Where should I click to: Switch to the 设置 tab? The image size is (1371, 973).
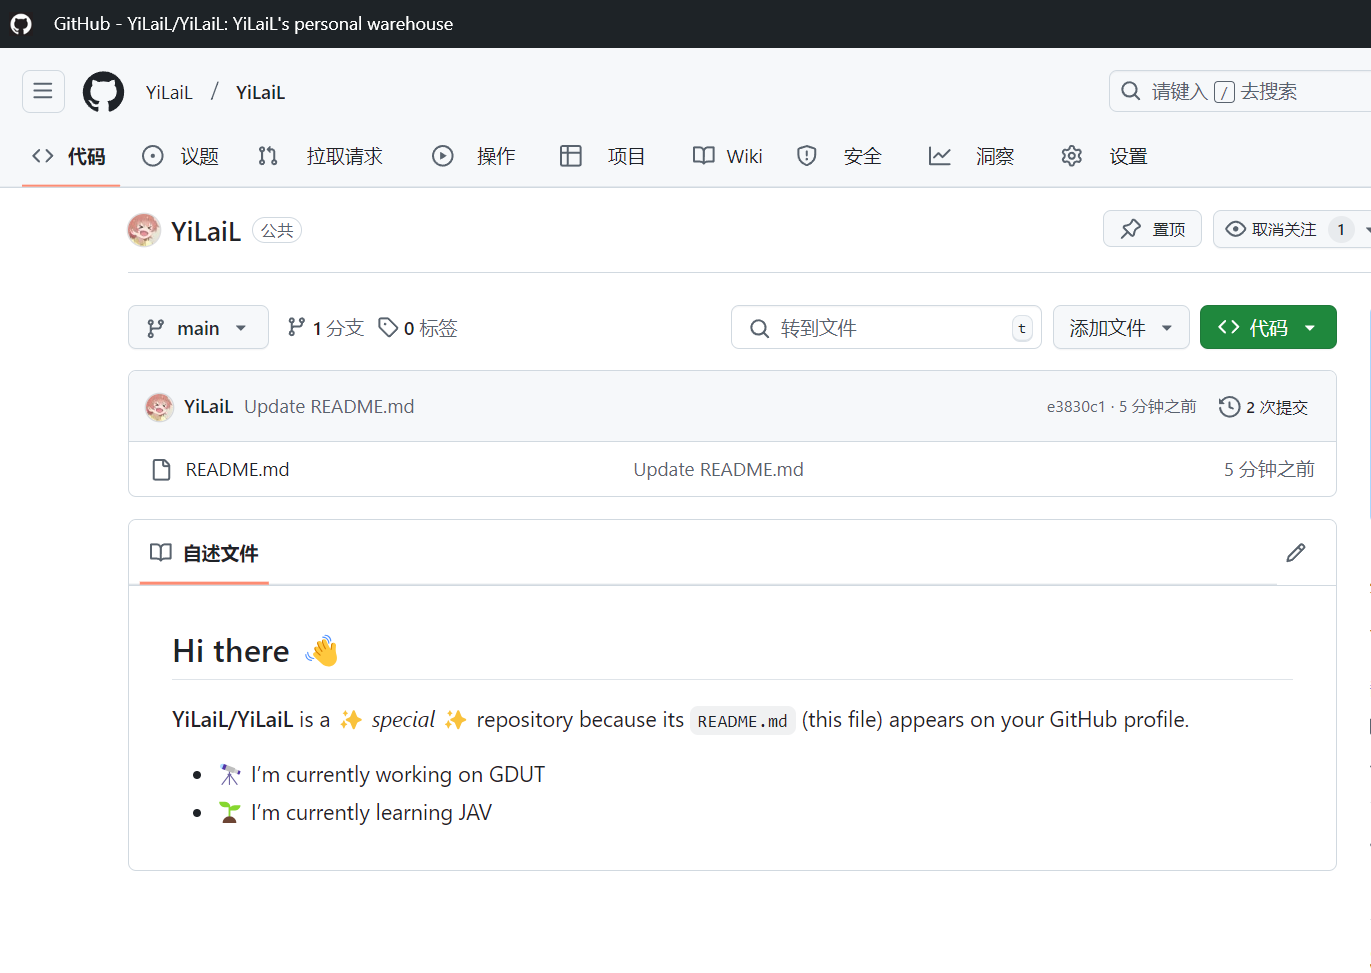[1105, 156]
